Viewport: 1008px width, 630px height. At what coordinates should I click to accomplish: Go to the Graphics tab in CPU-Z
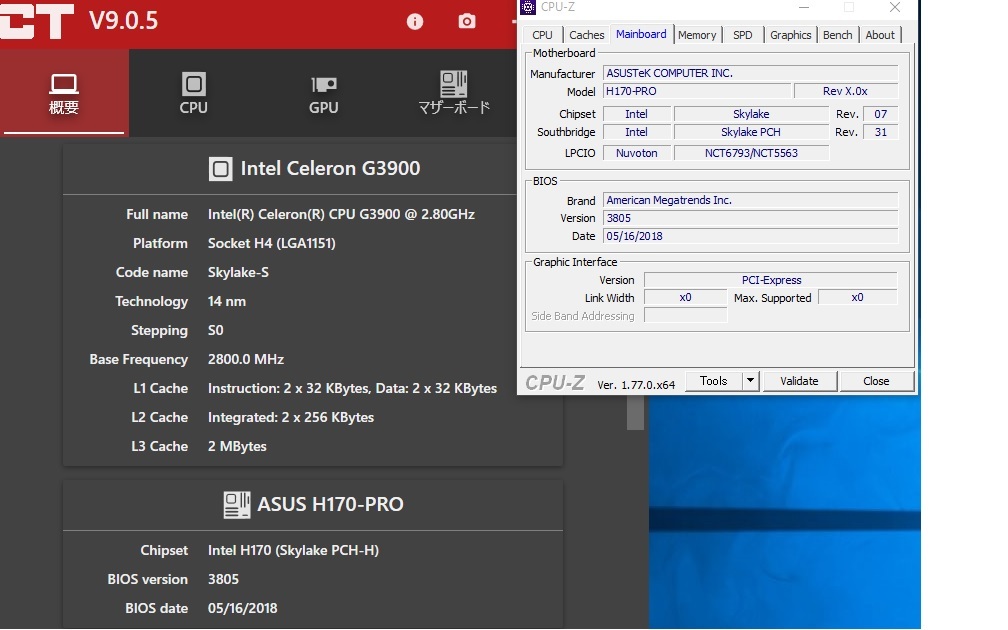[790, 35]
